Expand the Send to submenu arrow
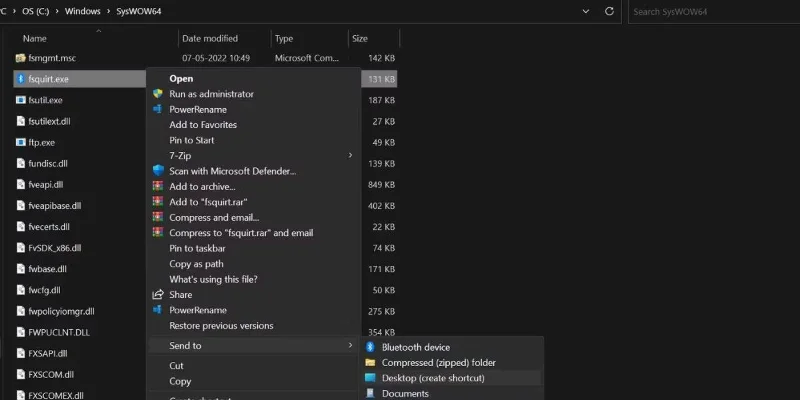This screenshot has width=800, height=400. (350, 345)
